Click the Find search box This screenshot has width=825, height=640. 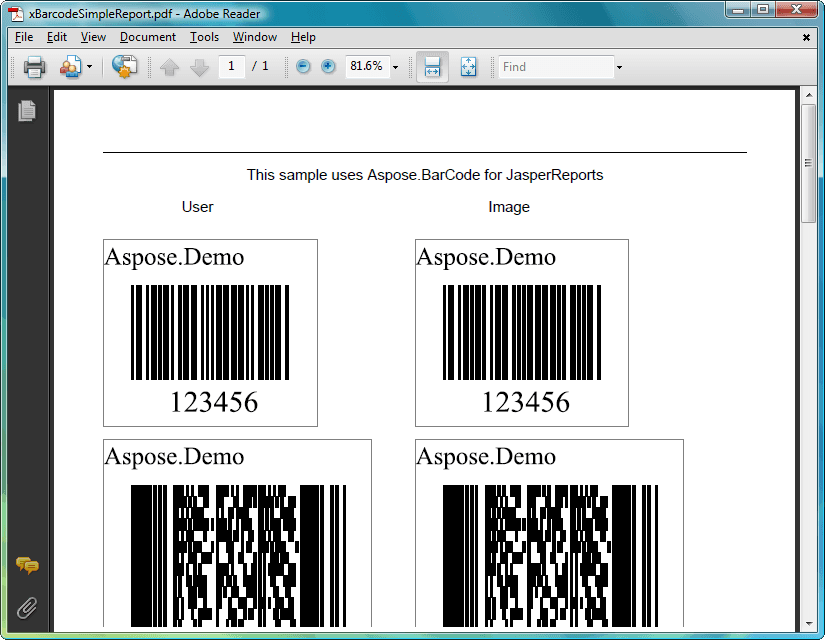[x=556, y=67]
